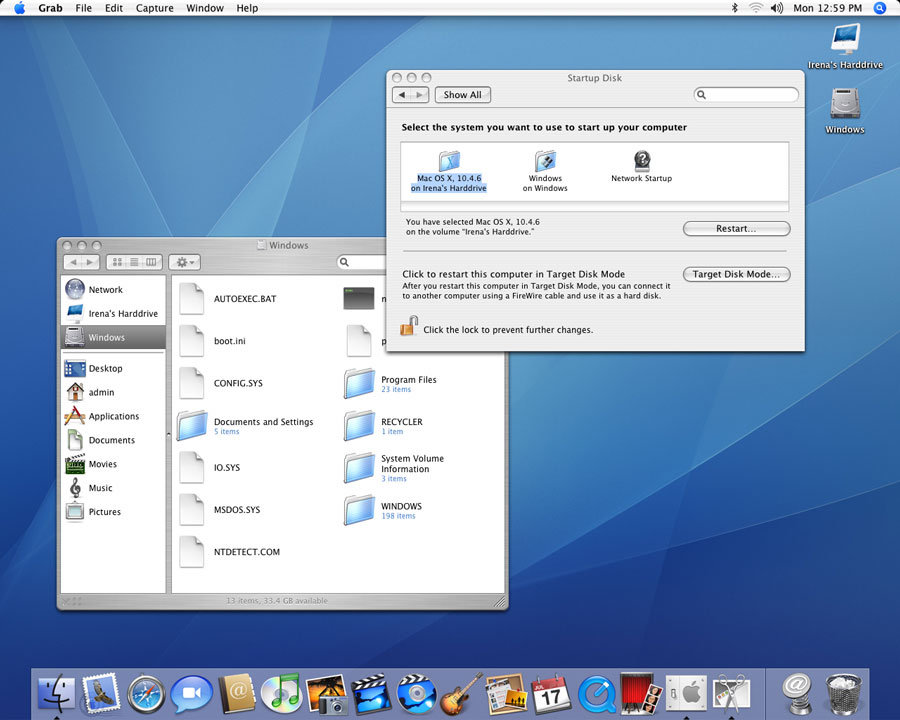Image resolution: width=900 pixels, height=720 pixels.
Task: Open admin home folder in sidebar
Action: (113, 392)
